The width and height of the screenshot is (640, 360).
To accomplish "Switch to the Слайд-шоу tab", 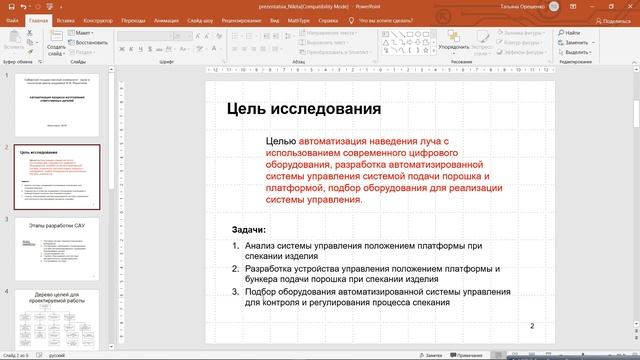I will click(200, 20).
